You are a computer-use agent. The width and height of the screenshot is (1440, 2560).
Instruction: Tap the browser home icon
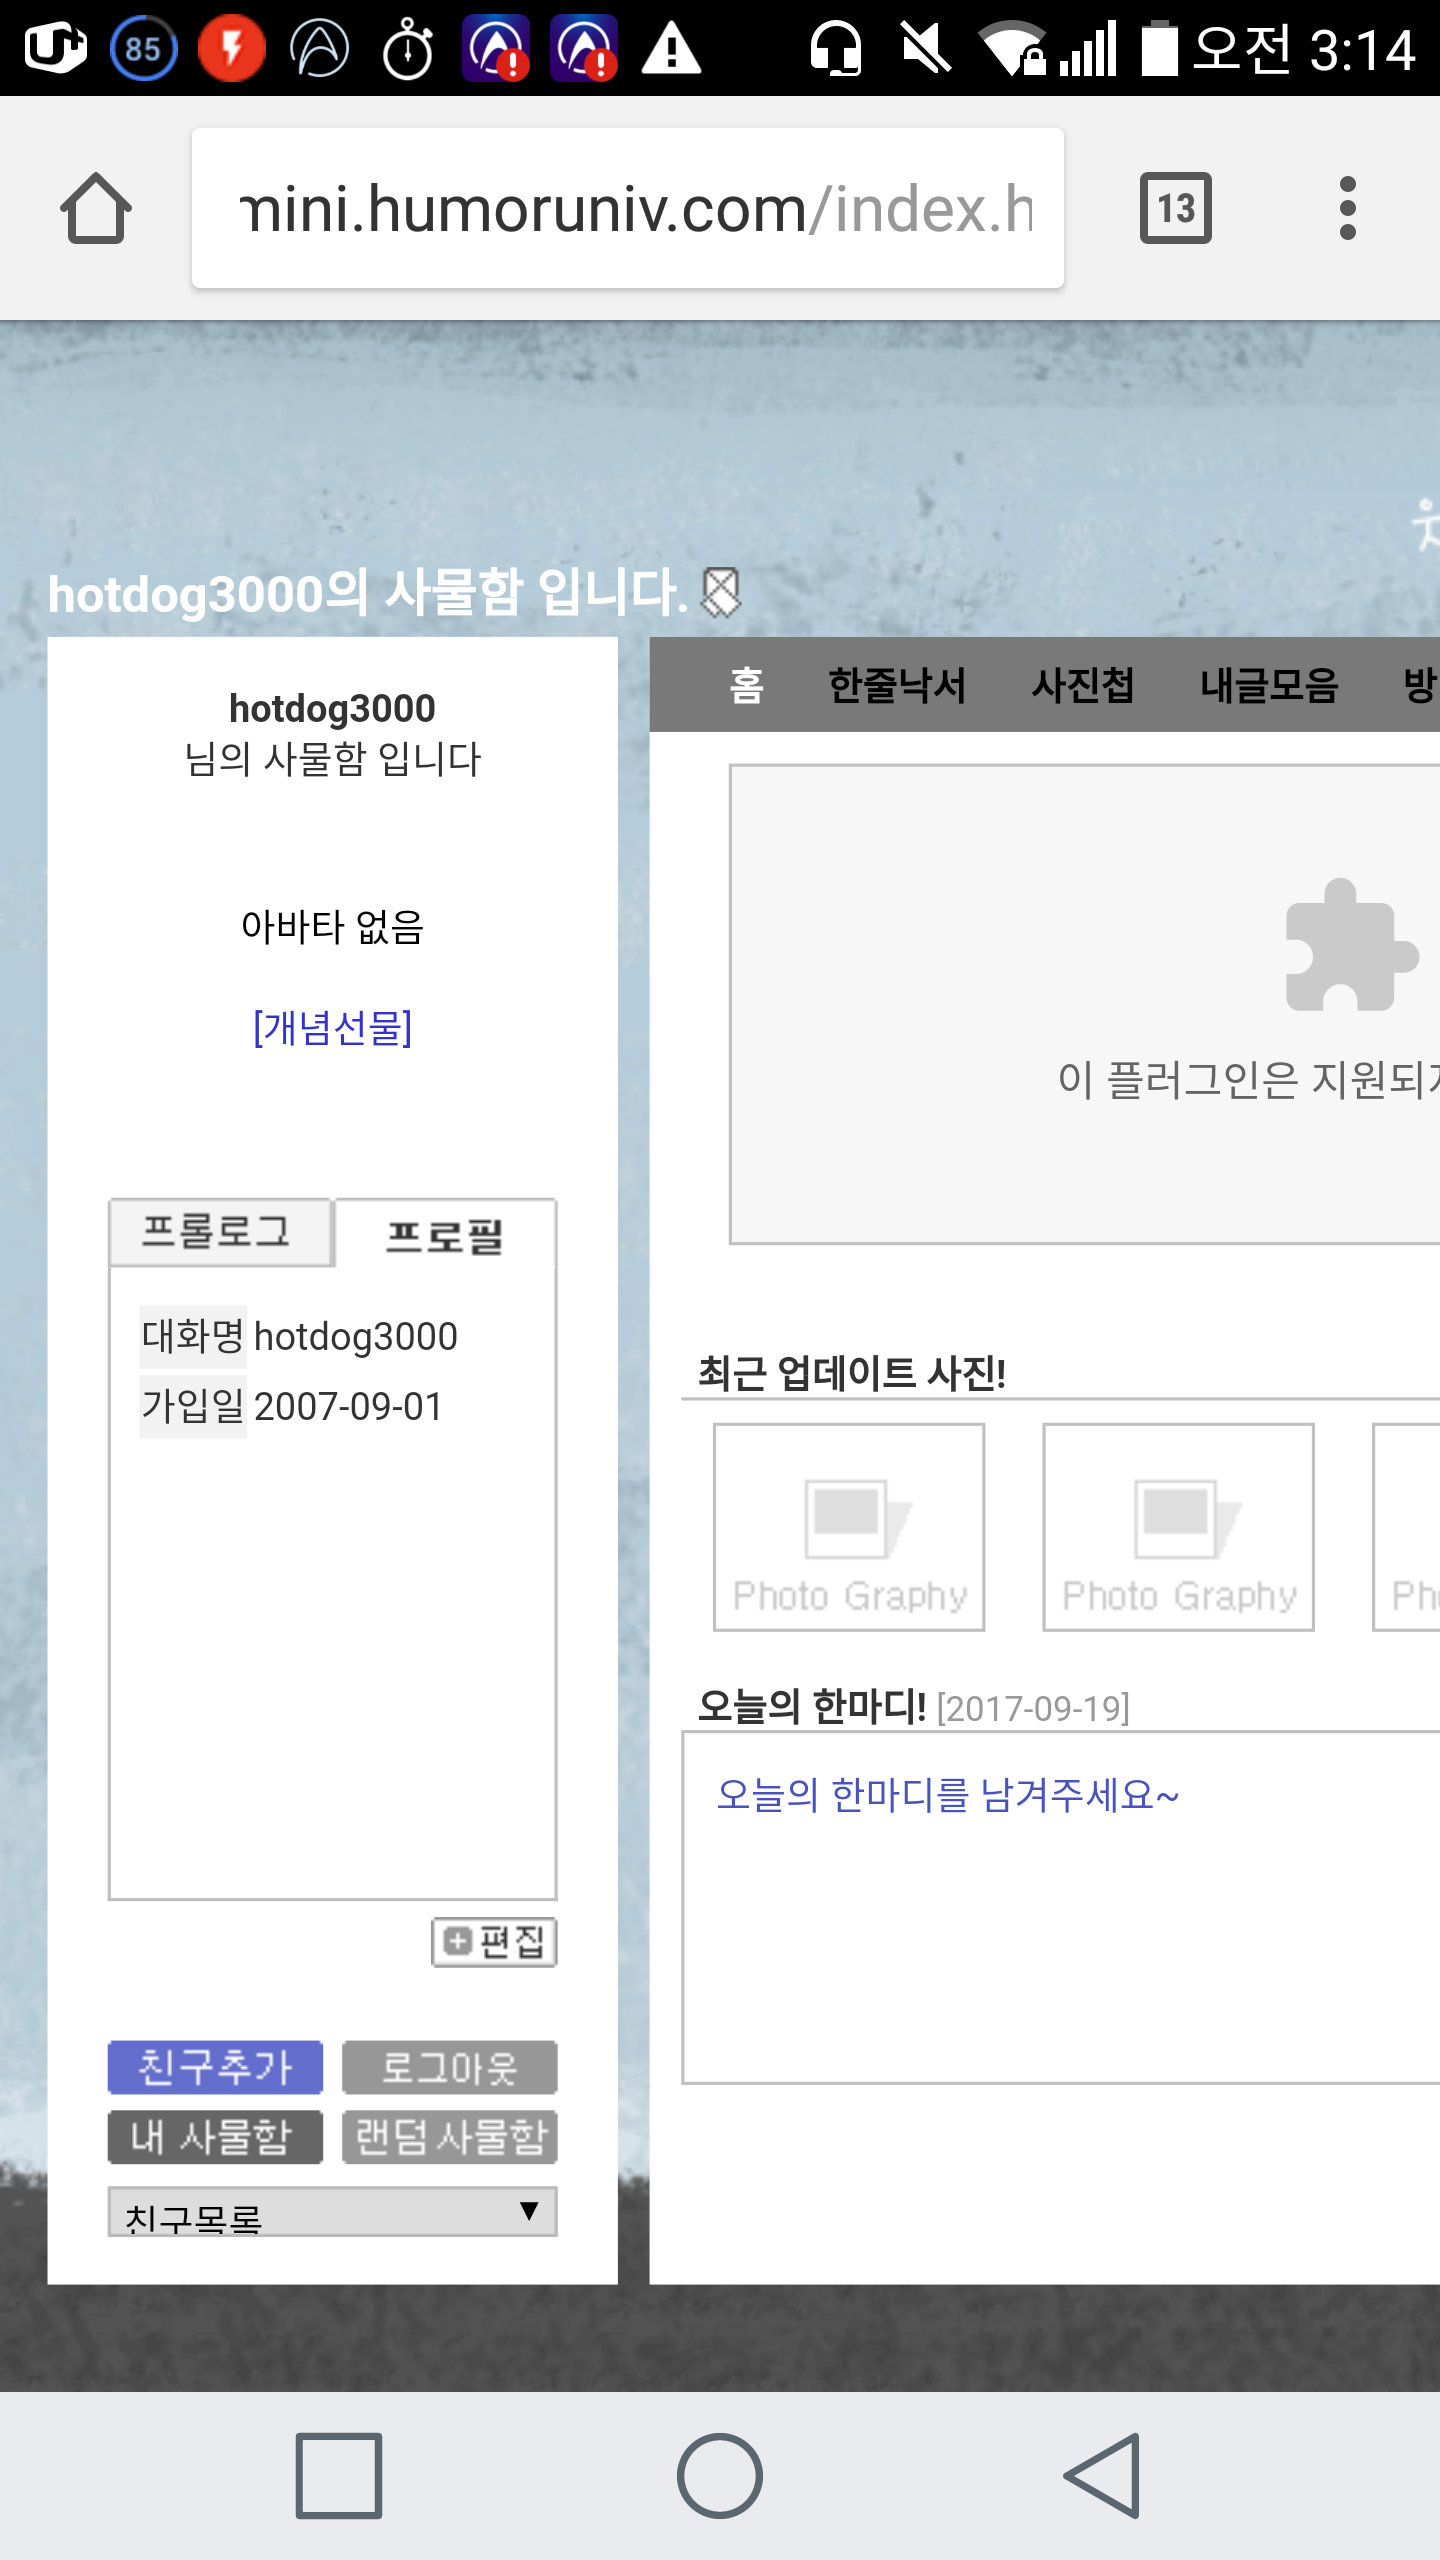(x=96, y=208)
